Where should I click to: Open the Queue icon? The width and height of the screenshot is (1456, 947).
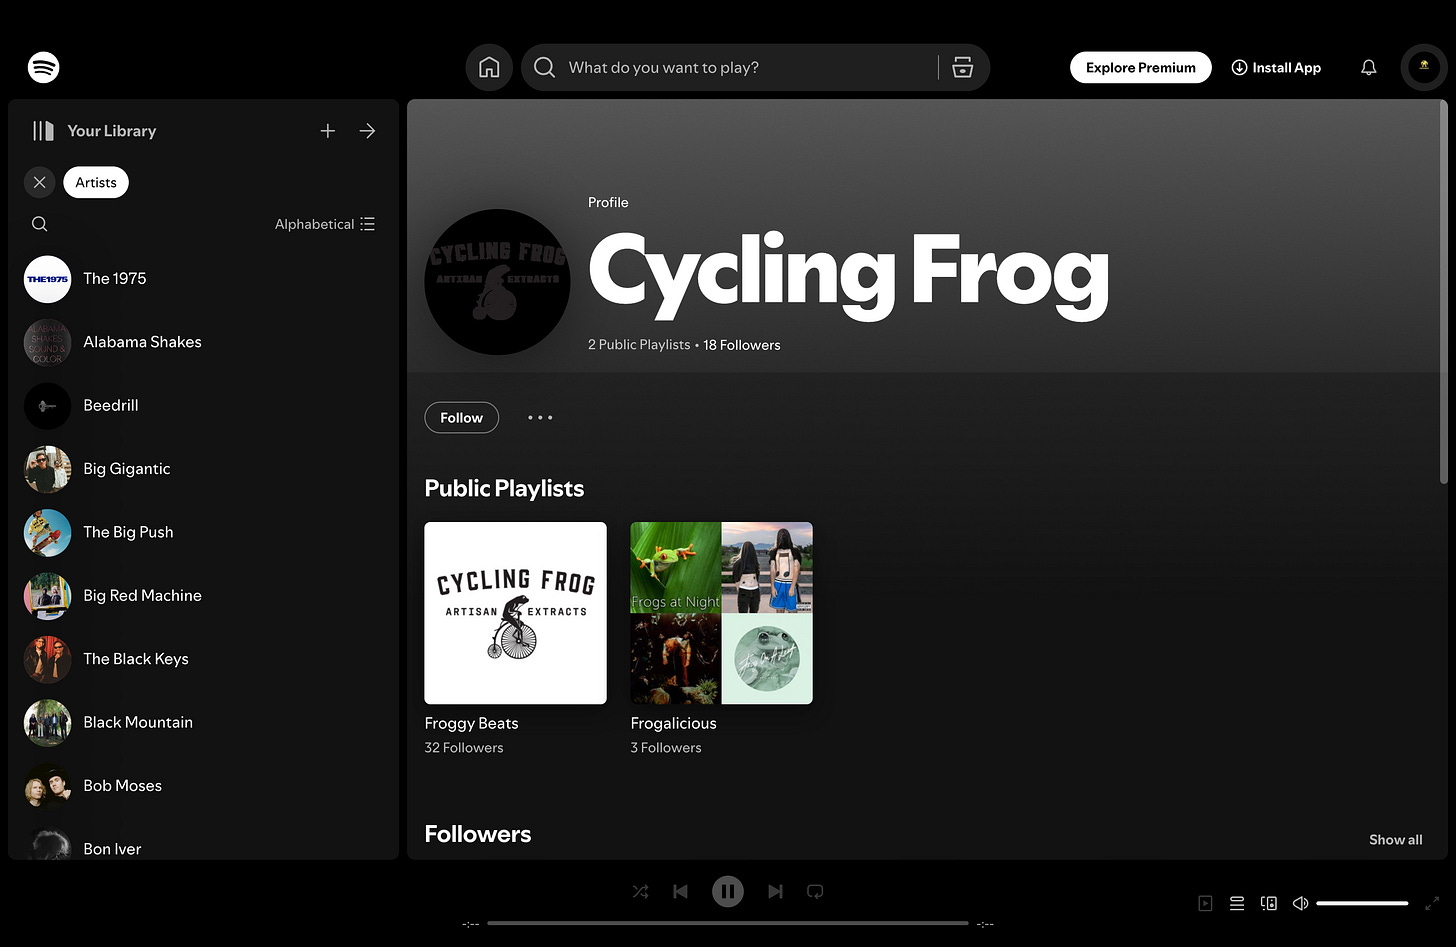coord(1237,903)
